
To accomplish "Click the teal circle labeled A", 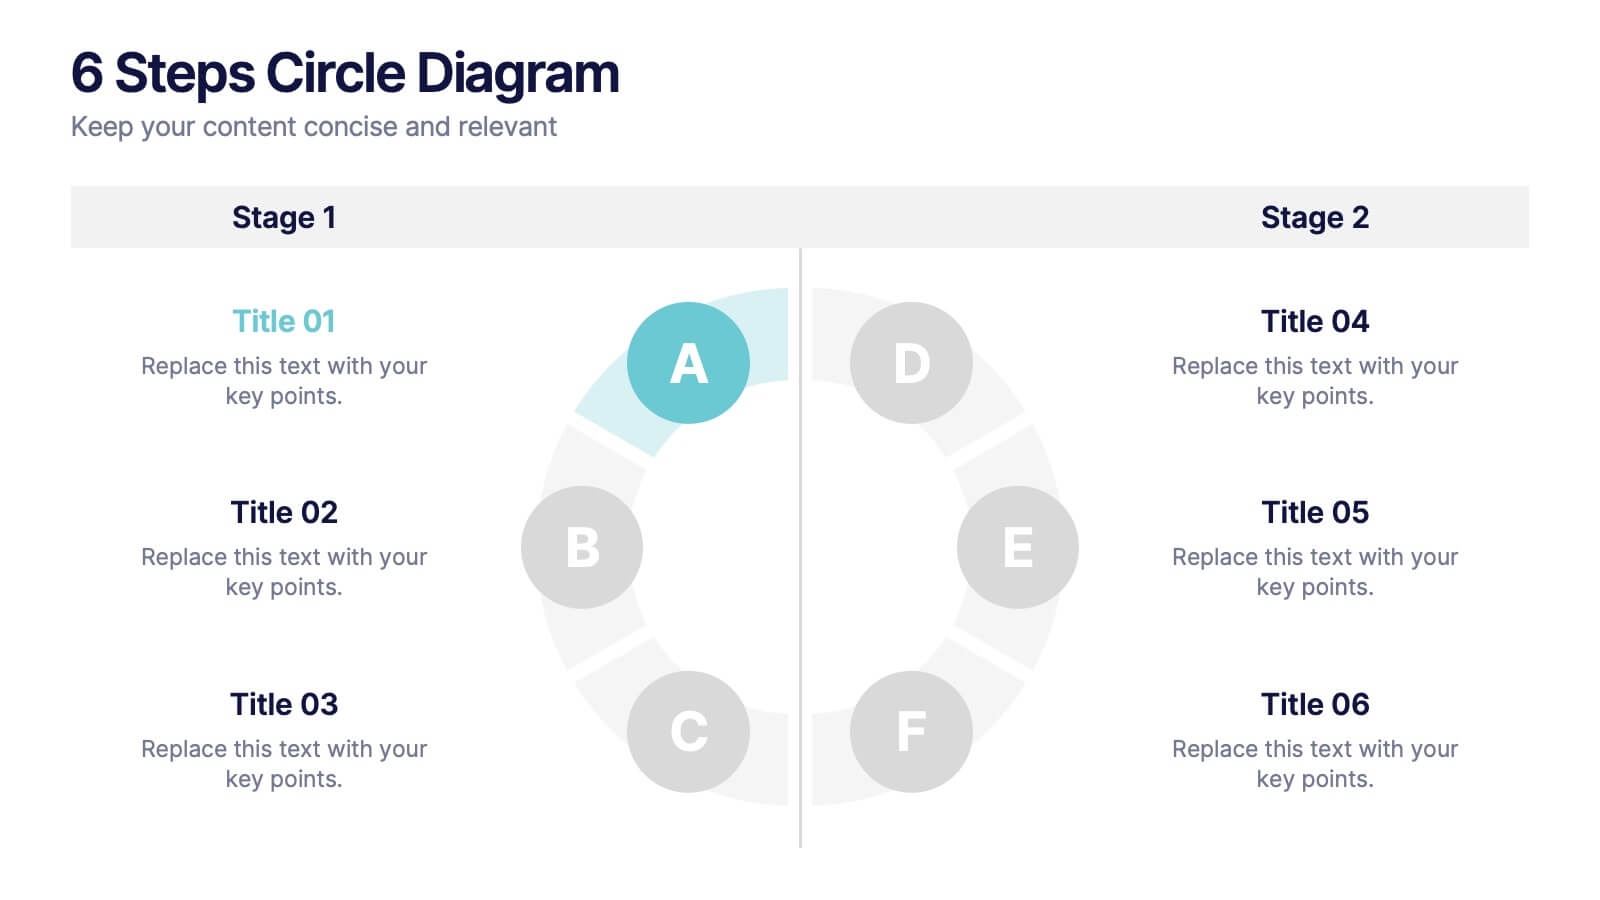I will [688, 362].
